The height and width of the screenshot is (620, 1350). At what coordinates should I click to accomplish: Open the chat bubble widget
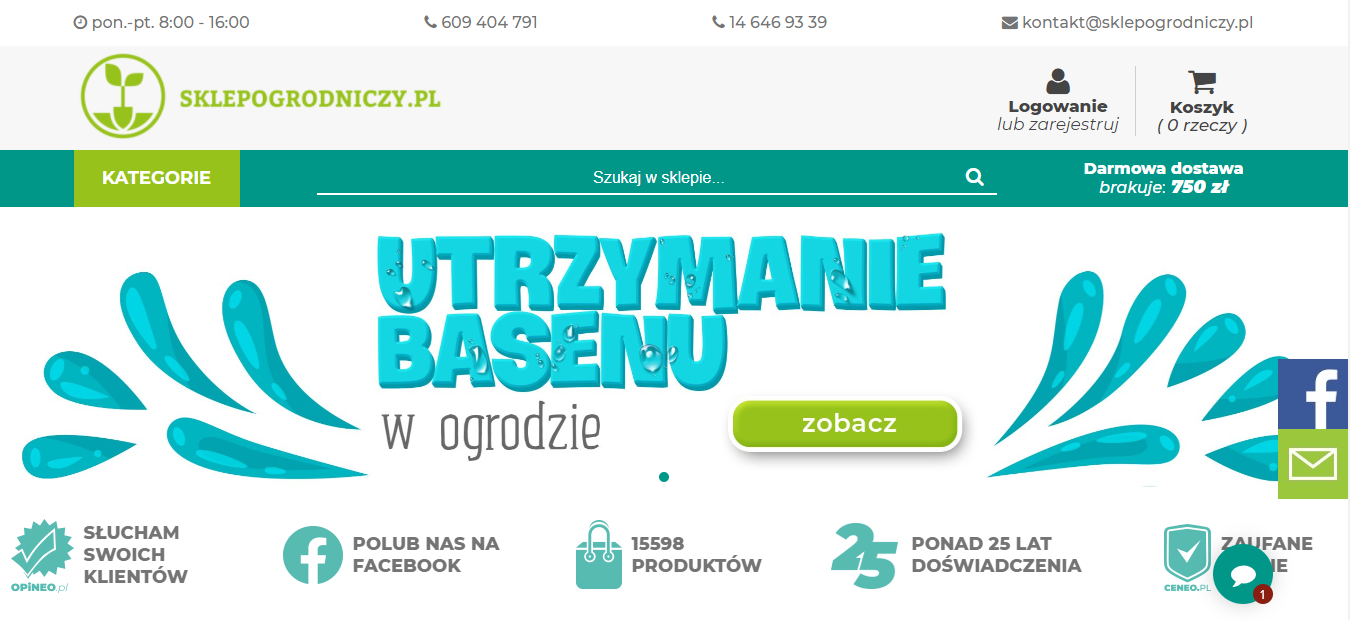tap(1243, 574)
